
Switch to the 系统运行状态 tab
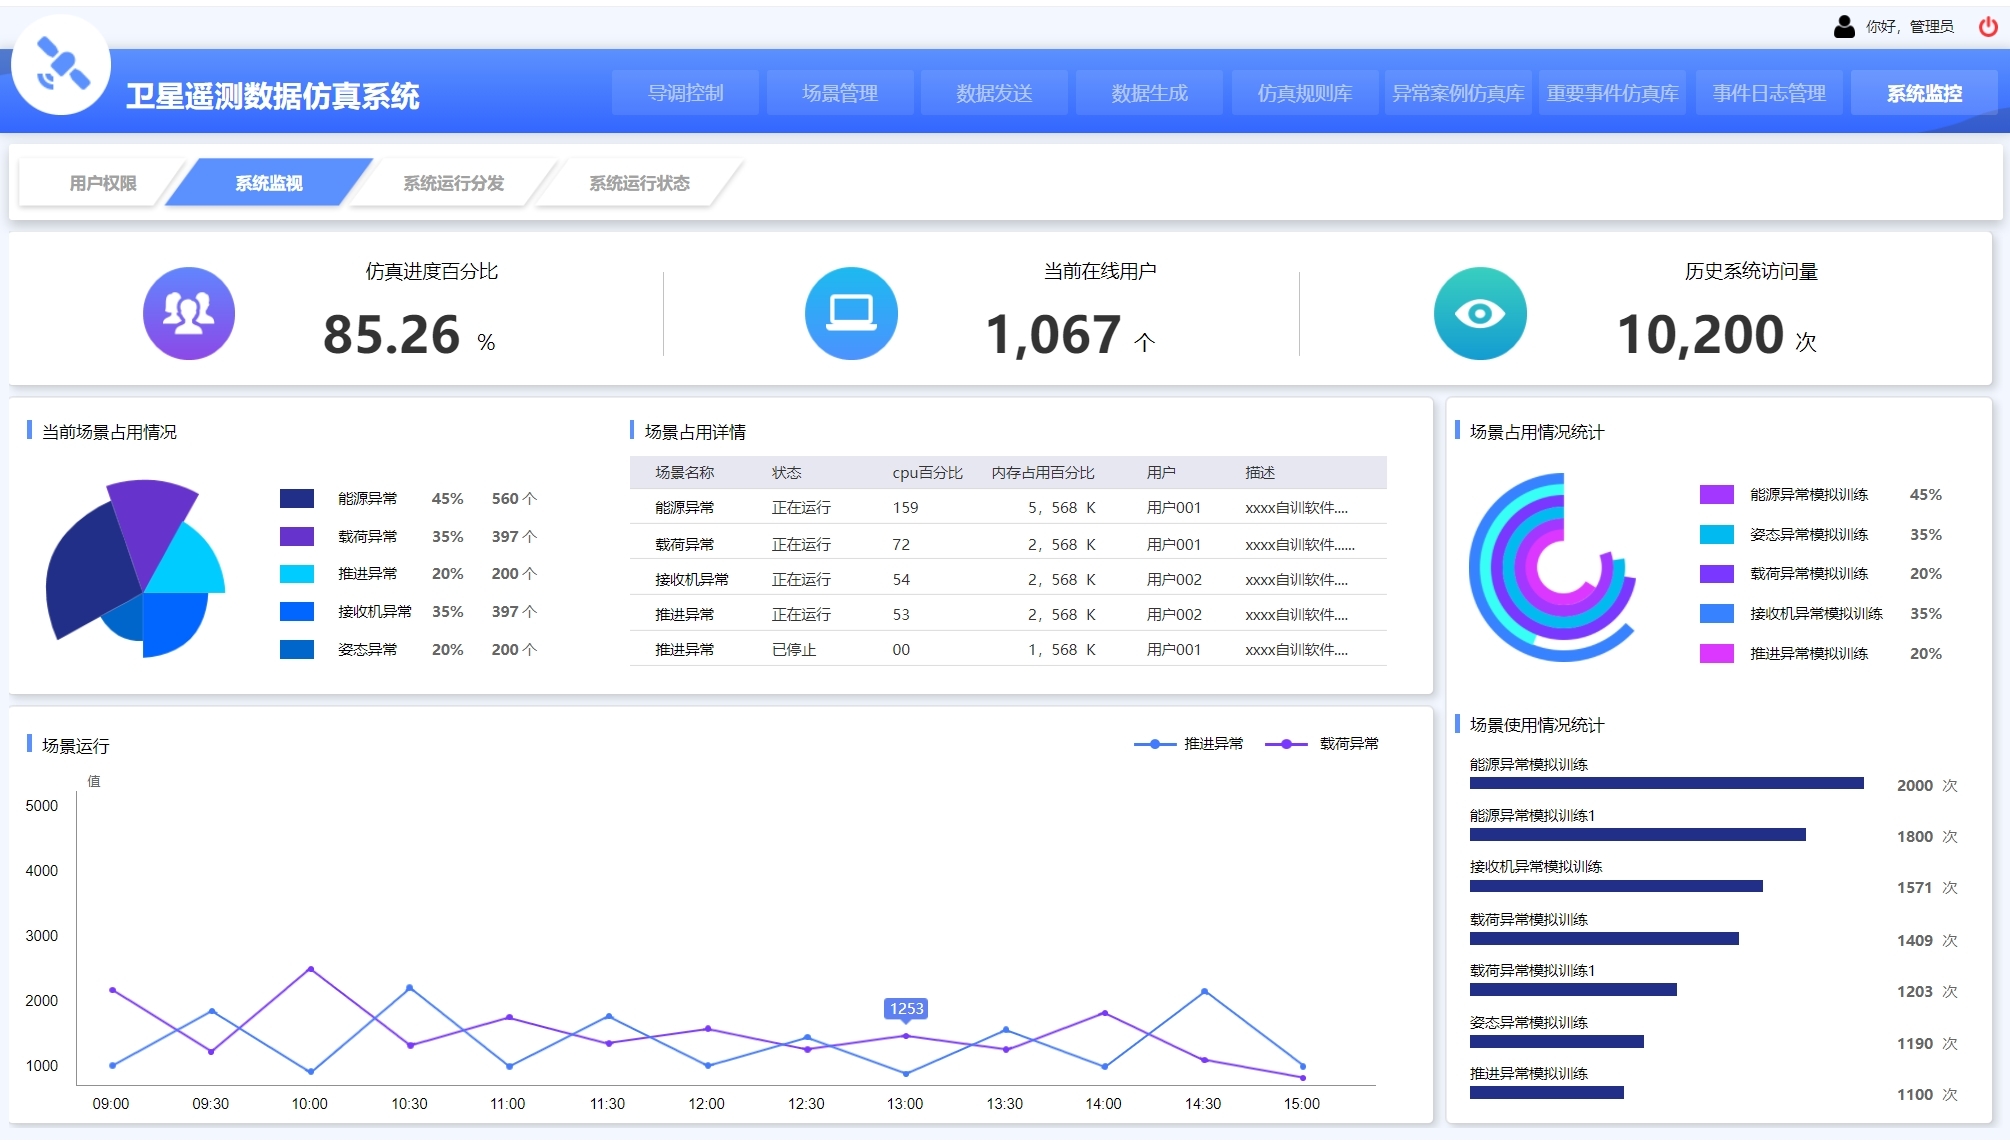(639, 183)
